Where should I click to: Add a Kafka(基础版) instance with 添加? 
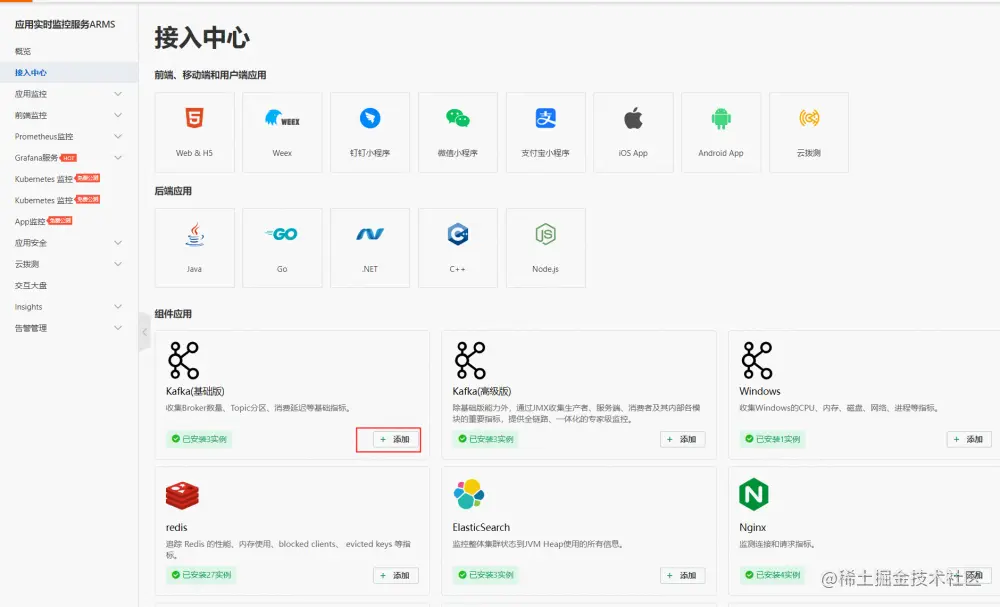pos(395,439)
